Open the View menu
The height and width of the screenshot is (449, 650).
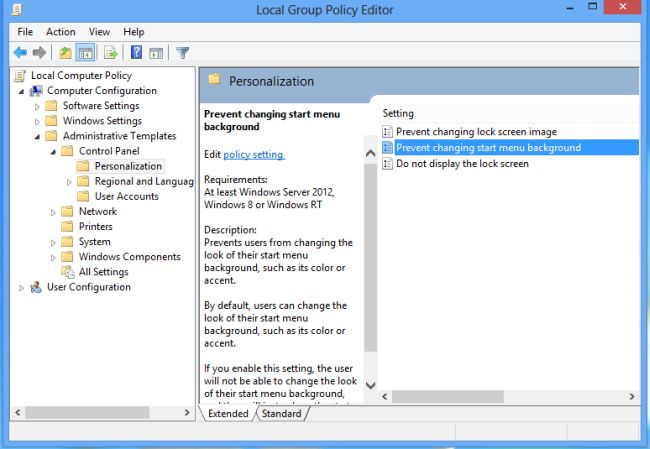99,32
